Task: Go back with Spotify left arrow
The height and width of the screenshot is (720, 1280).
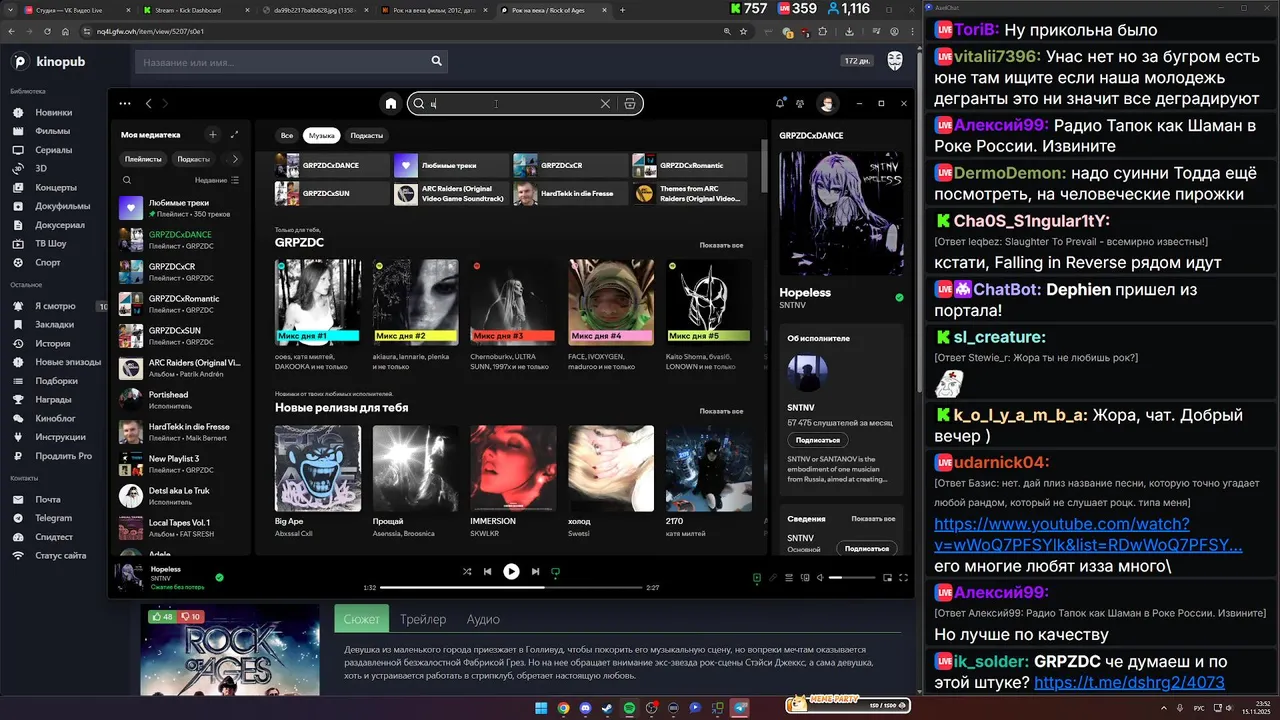Action: click(149, 103)
